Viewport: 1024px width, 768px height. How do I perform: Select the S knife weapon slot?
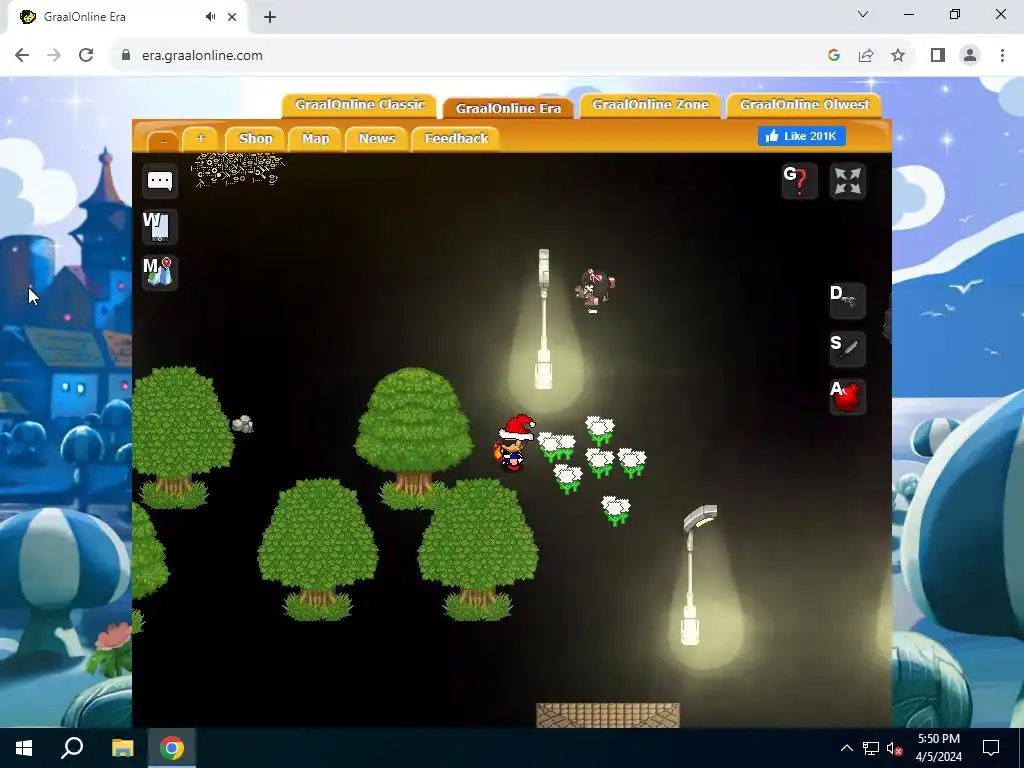tap(848, 349)
